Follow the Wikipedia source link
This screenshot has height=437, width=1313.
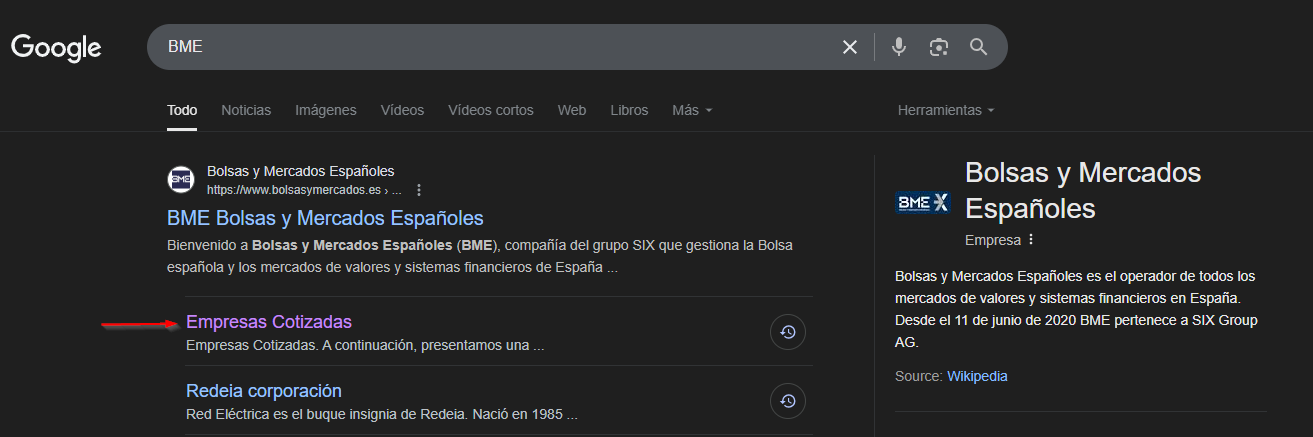tap(977, 376)
